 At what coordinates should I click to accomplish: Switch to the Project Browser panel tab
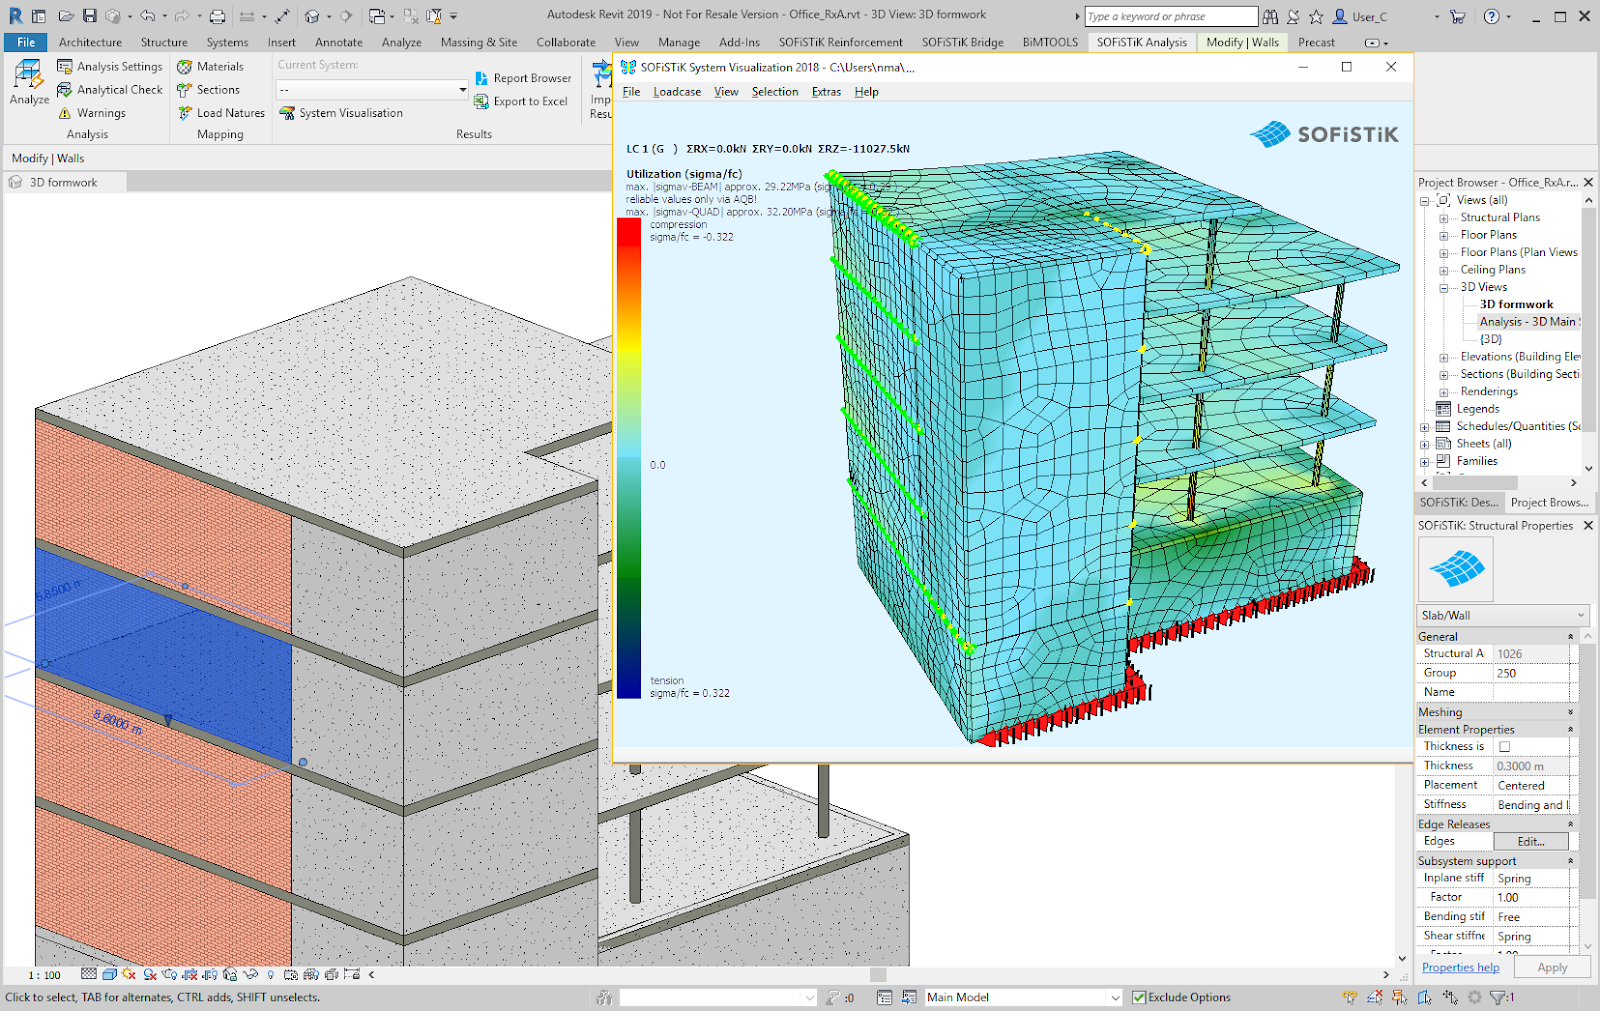tap(1549, 503)
